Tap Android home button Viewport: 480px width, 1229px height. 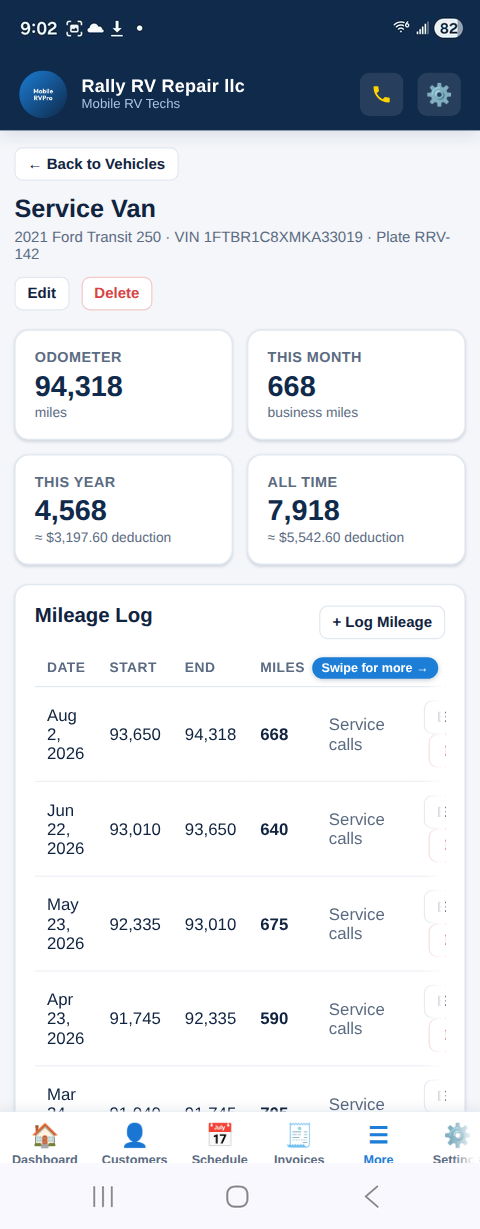coord(237,1196)
